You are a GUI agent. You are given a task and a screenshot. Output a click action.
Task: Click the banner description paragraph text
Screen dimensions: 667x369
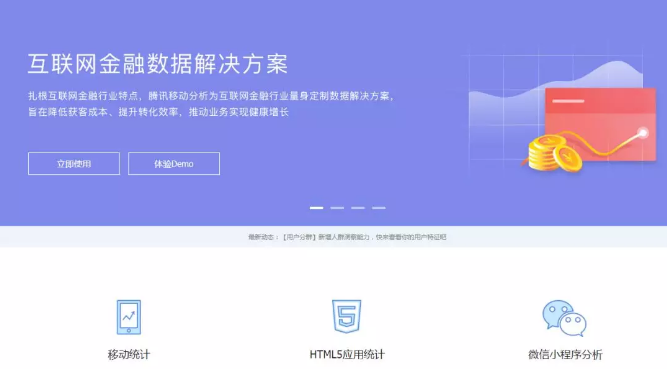point(211,104)
